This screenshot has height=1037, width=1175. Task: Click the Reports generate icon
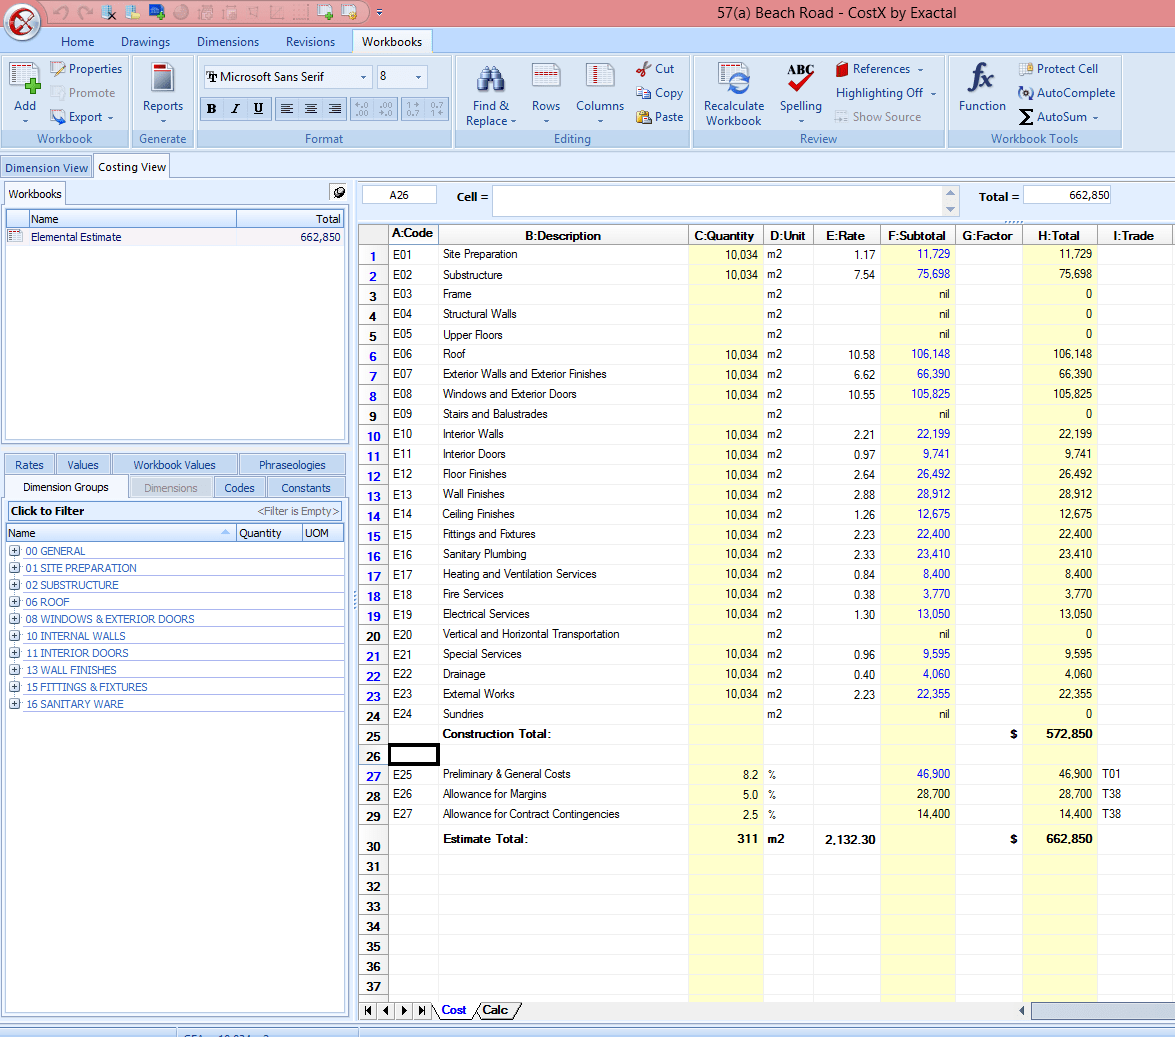click(162, 80)
